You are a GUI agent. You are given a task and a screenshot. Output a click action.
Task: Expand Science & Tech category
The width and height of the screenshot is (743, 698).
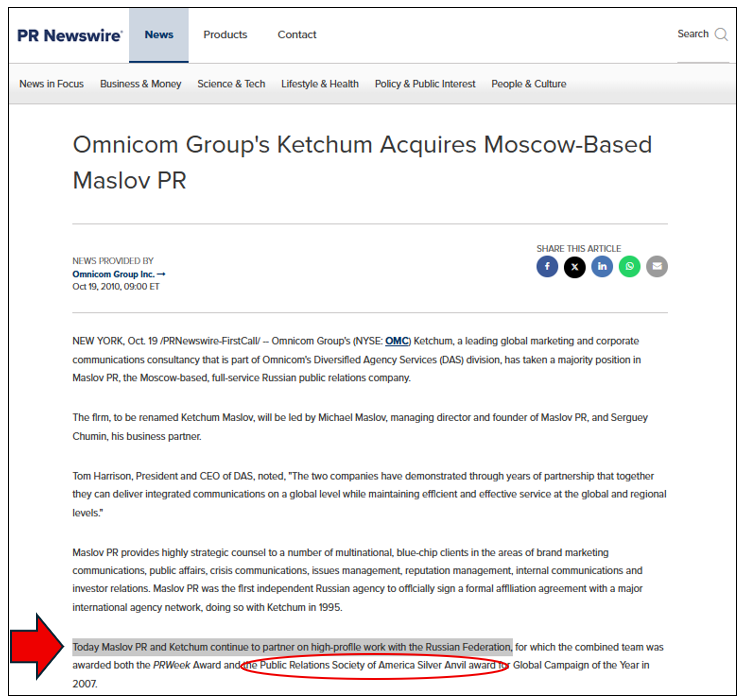(x=231, y=84)
